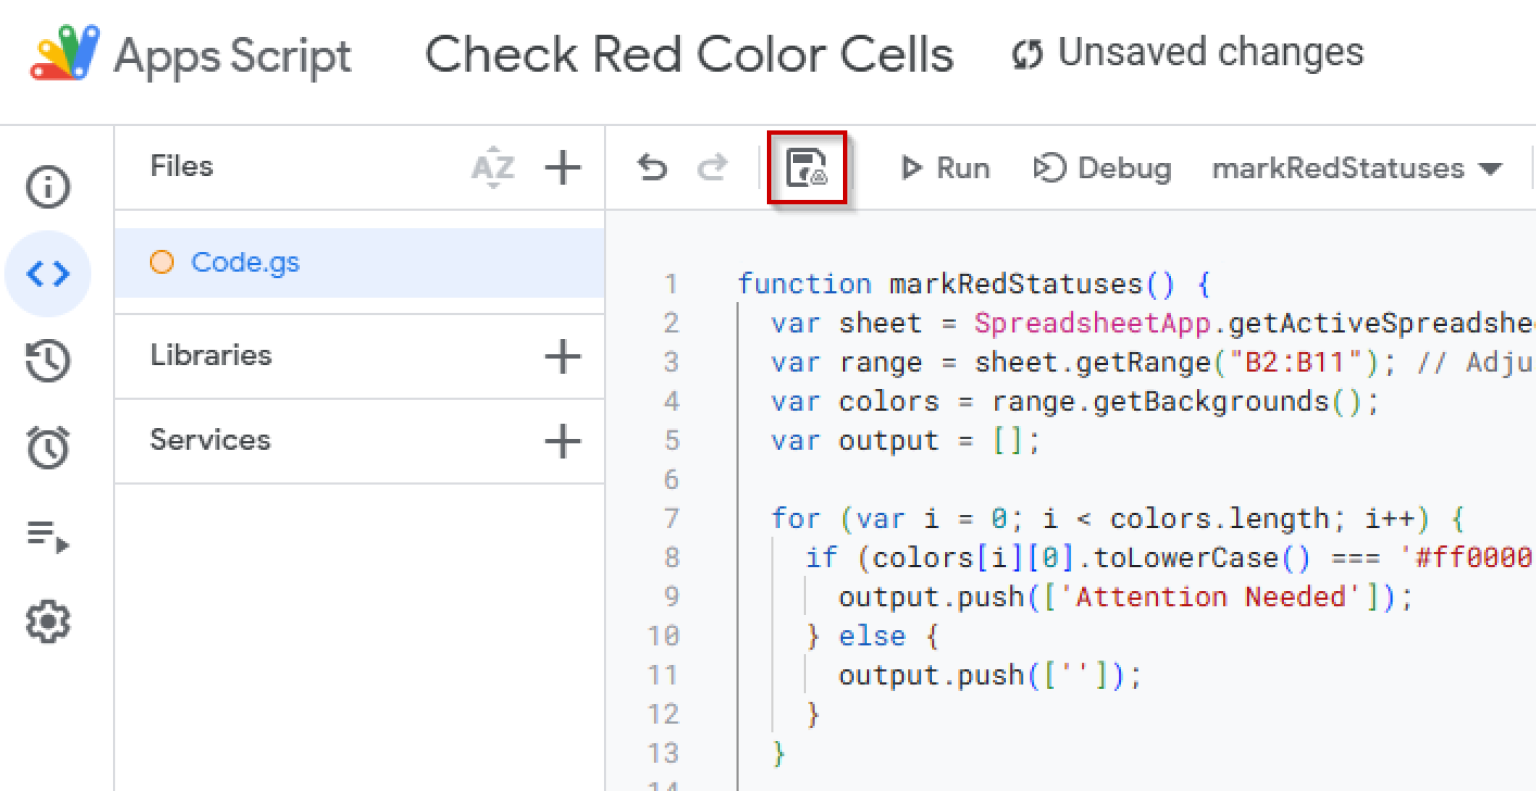
Task: Add a service with the plus button
Action: coord(563,440)
